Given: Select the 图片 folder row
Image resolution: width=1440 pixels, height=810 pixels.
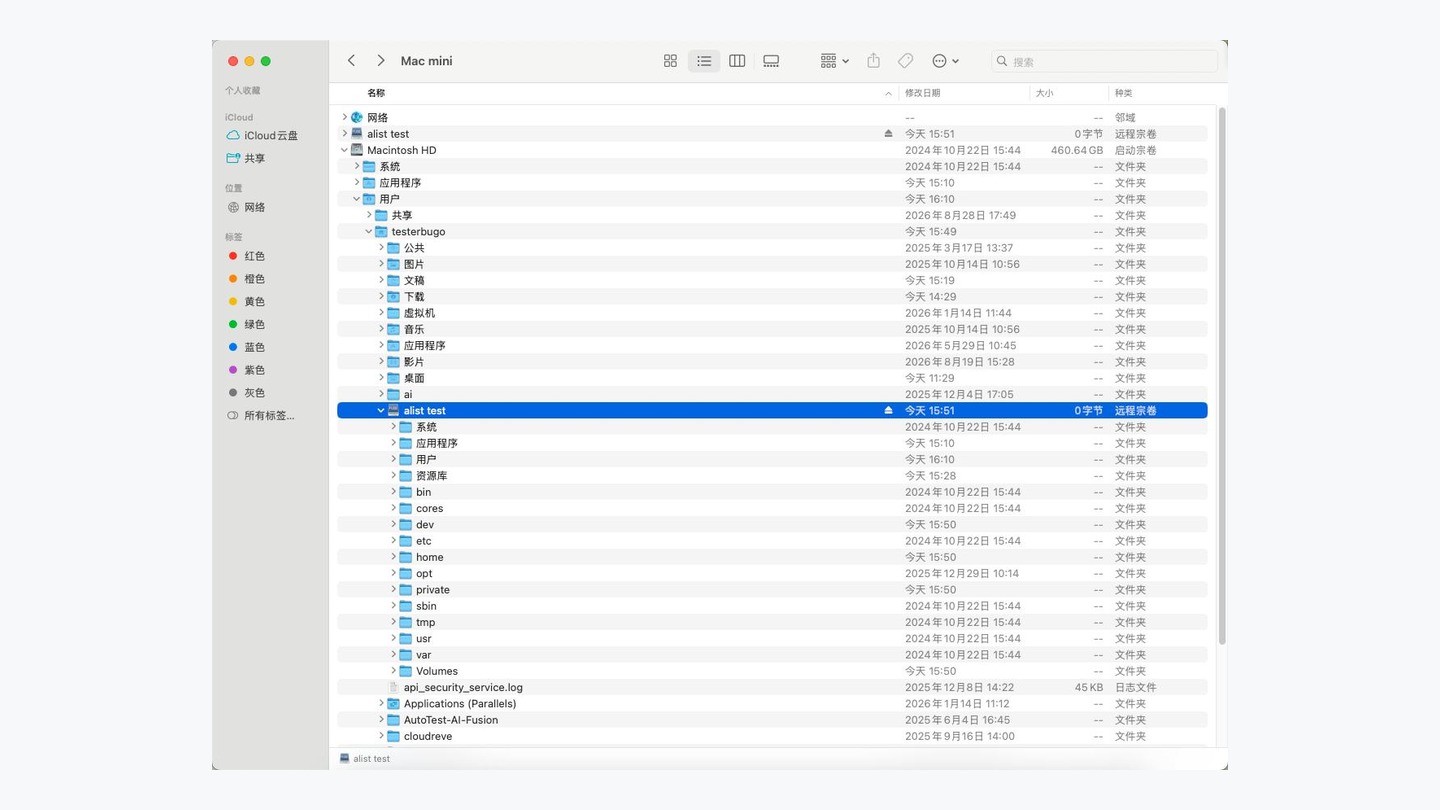Looking at the screenshot, I should (x=772, y=264).
